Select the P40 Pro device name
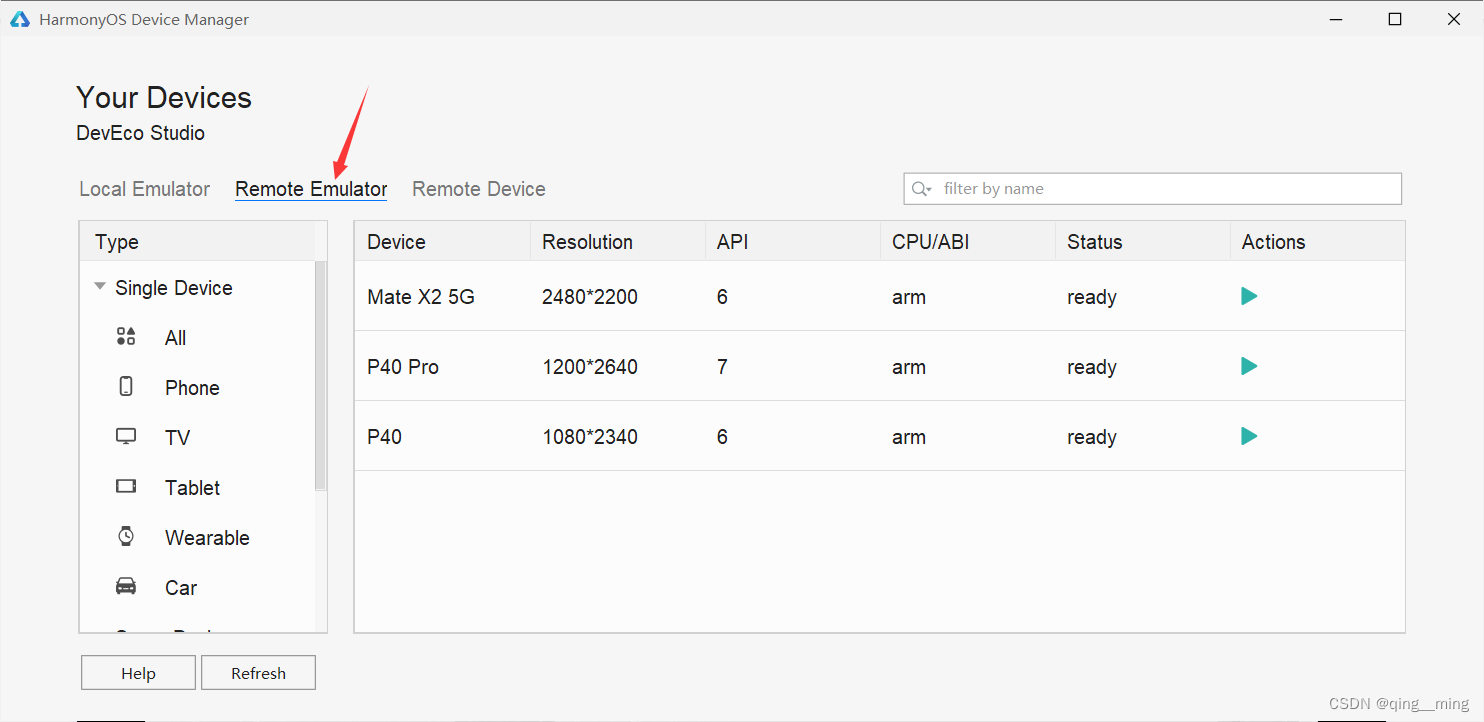1484x722 pixels. pos(403,367)
